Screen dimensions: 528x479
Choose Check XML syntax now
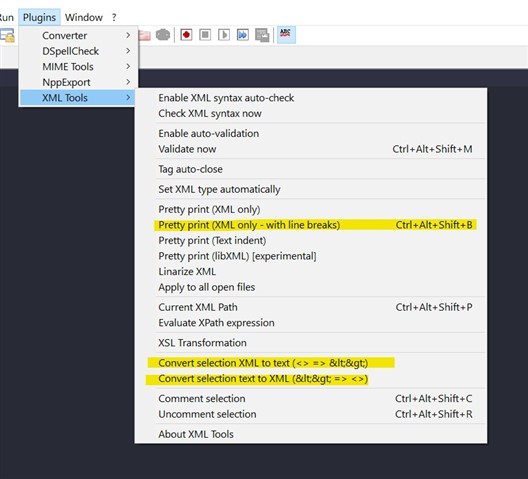click(x=310, y=113)
